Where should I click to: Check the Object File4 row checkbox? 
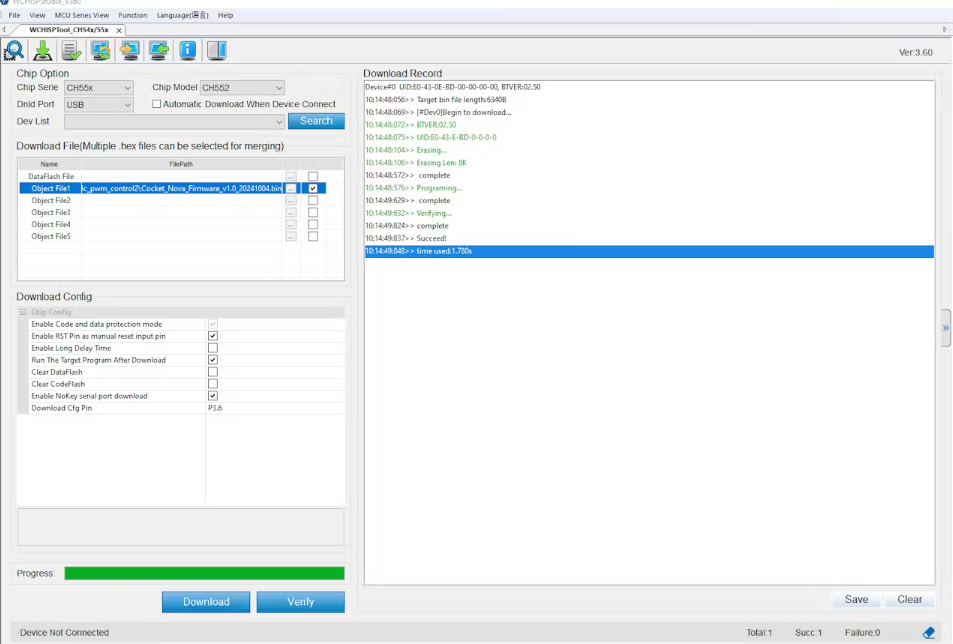(313, 225)
